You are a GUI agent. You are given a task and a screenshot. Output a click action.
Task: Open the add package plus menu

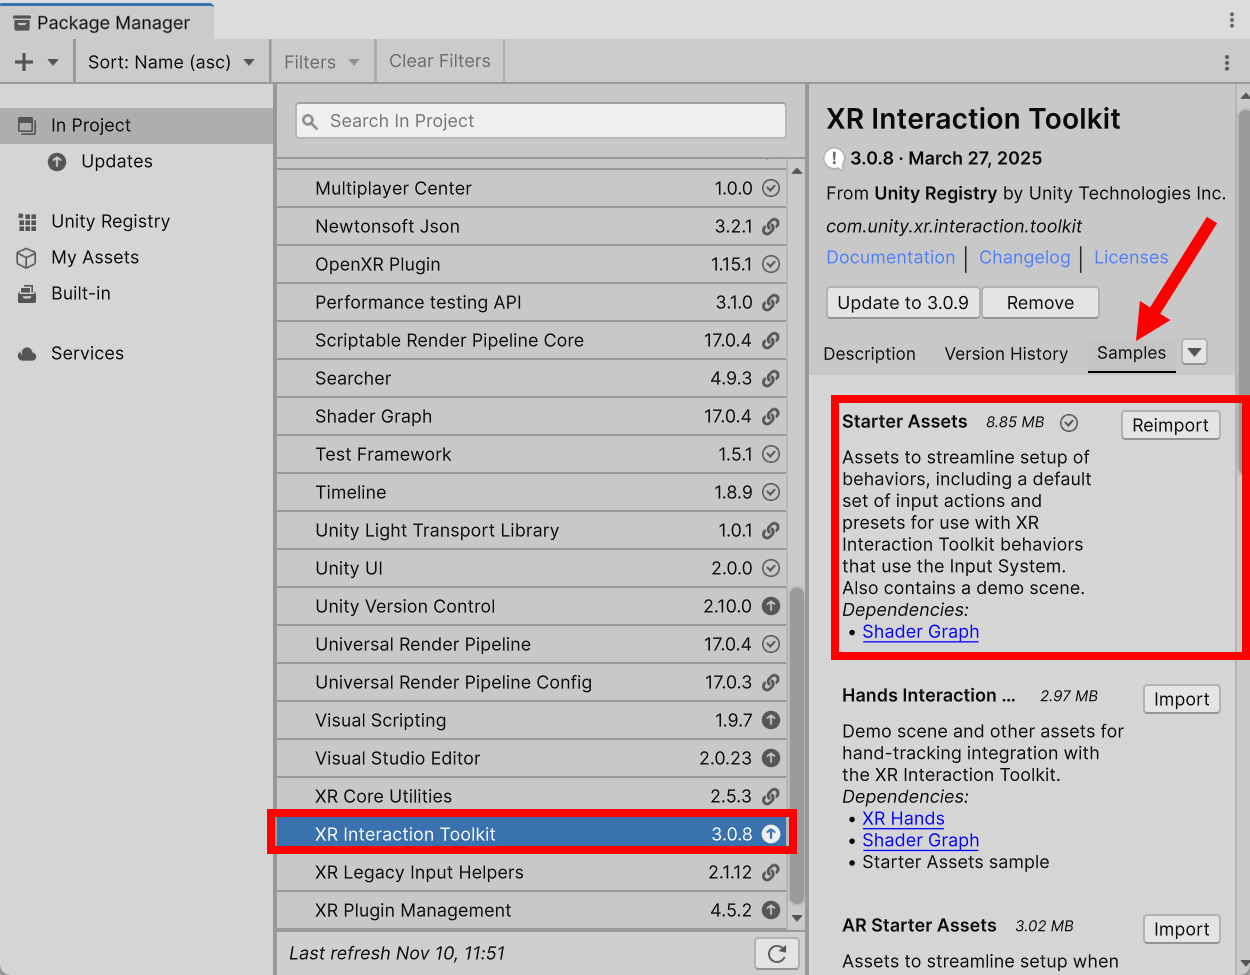(x=24, y=62)
